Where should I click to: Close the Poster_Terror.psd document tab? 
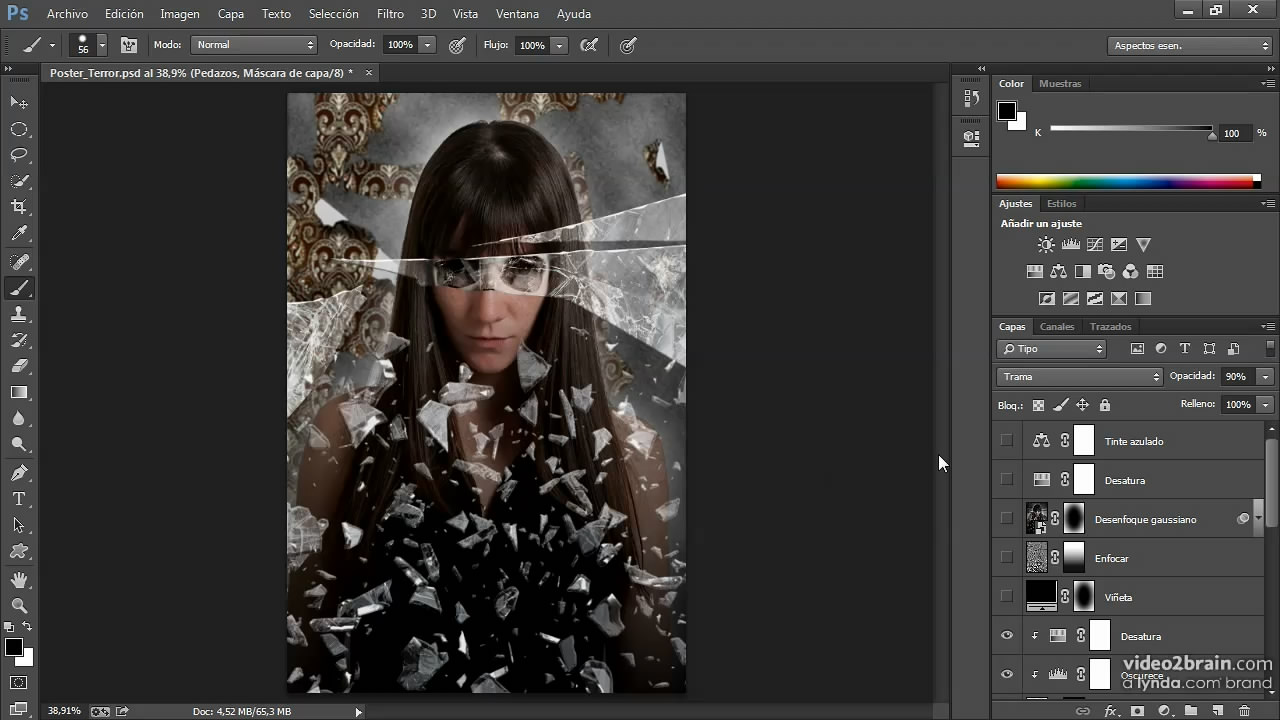pyautogui.click(x=368, y=73)
